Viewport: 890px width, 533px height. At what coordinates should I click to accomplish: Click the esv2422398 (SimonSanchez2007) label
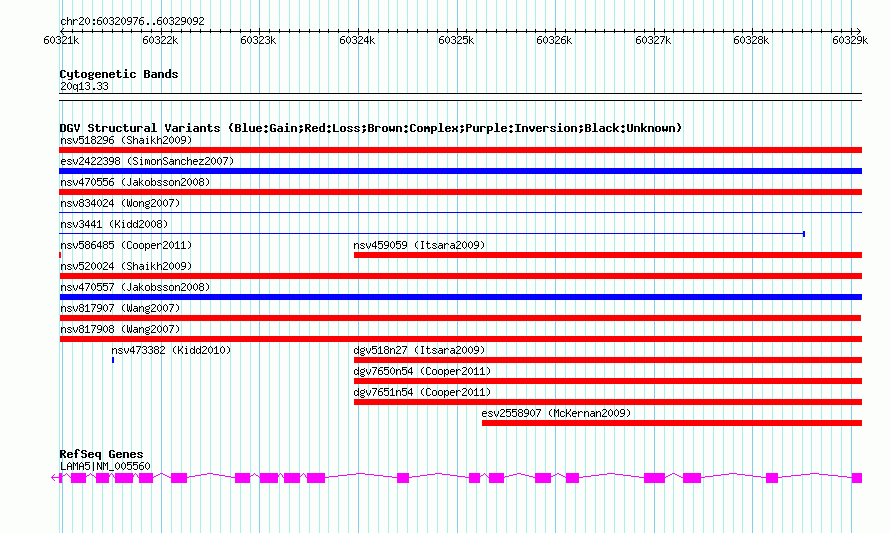click(x=147, y=161)
